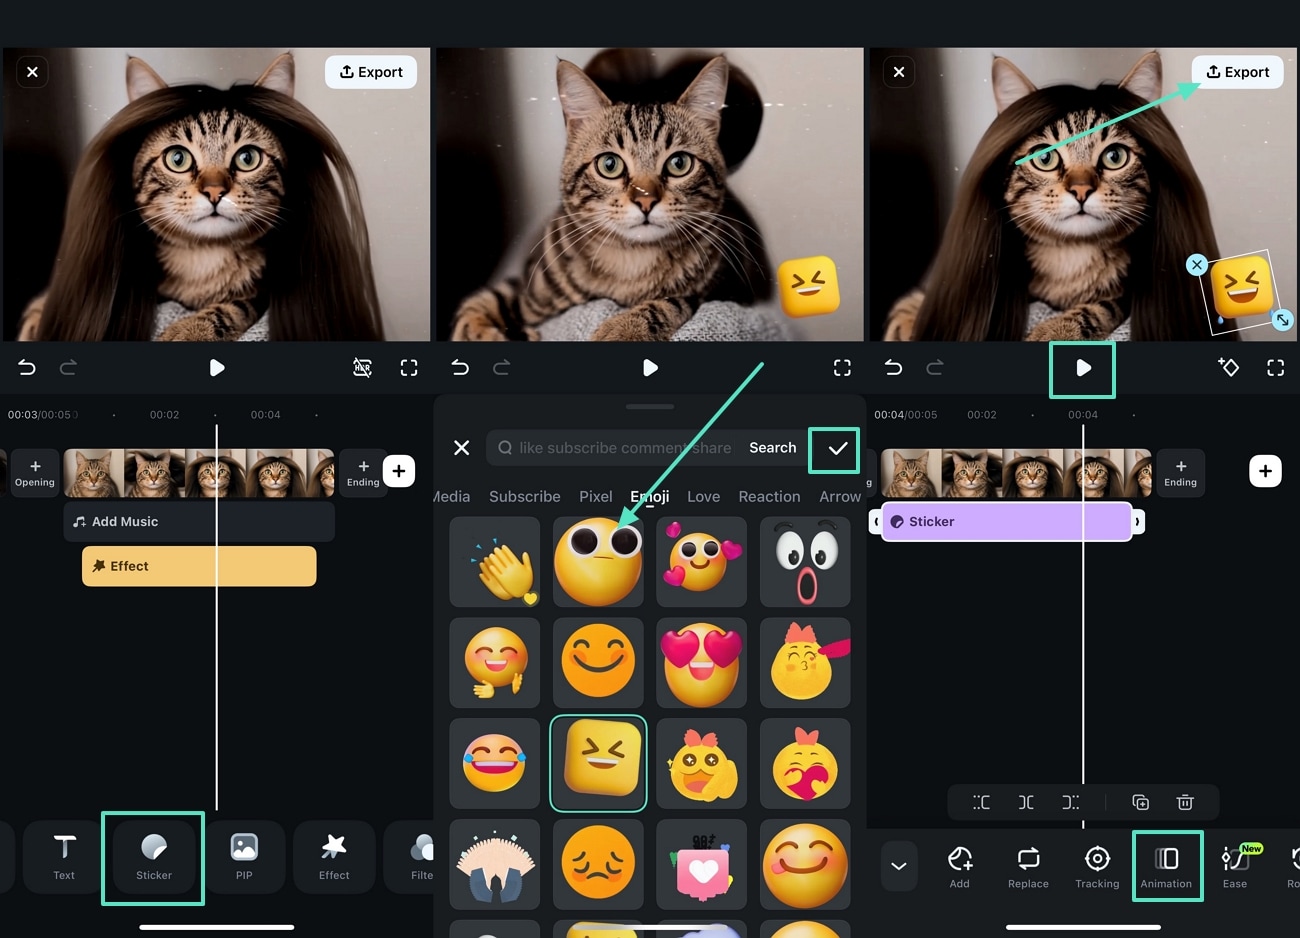The height and width of the screenshot is (938, 1300).
Task: Toggle HDR icon in left panel
Action: [363, 368]
